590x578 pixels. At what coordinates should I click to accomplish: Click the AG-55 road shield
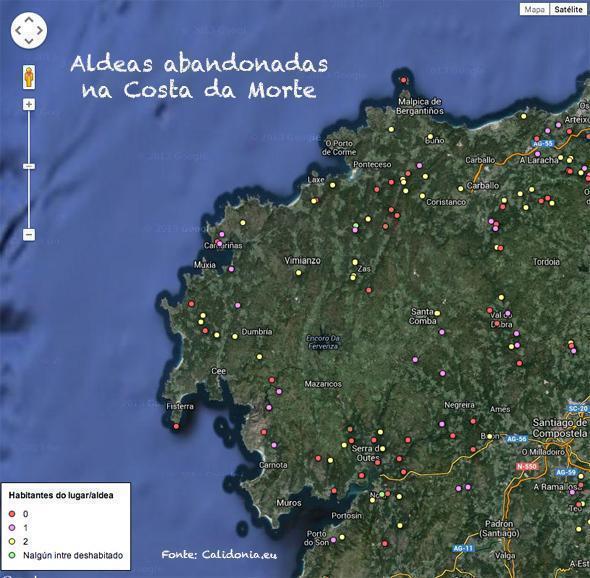click(x=543, y=143)
